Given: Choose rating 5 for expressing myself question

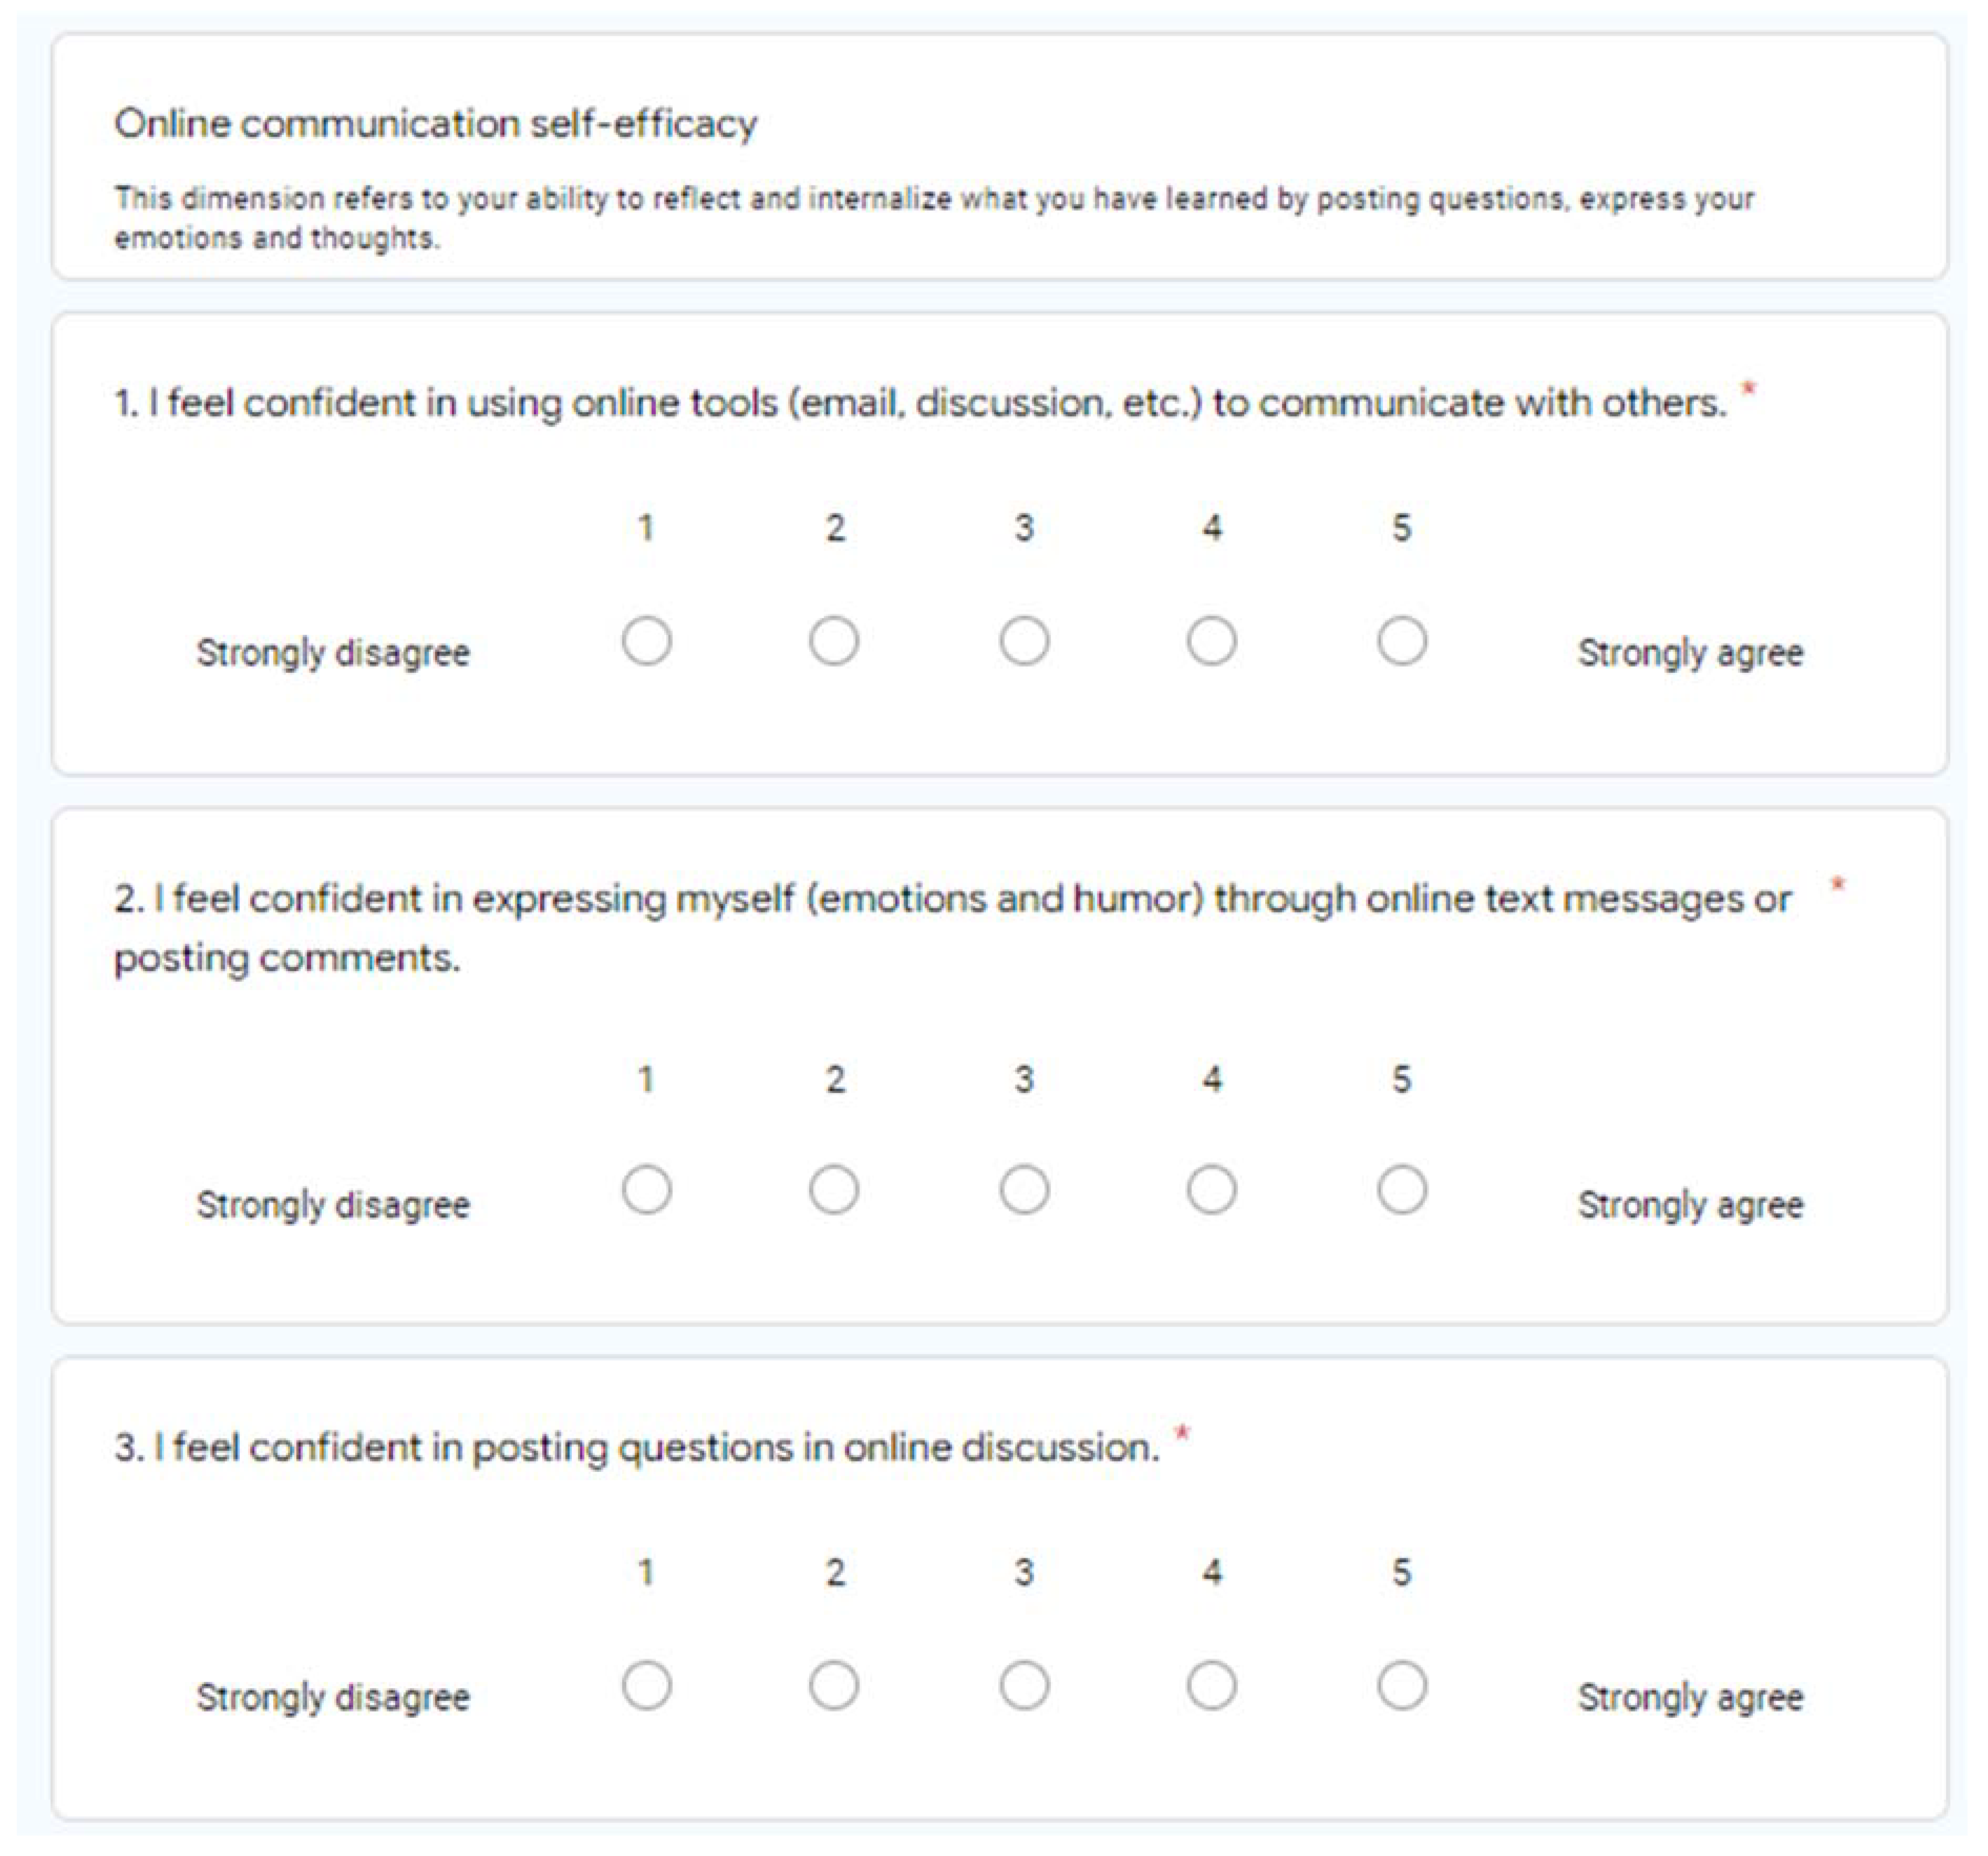Looking at the screenshot, I should click(1402, 1190).
